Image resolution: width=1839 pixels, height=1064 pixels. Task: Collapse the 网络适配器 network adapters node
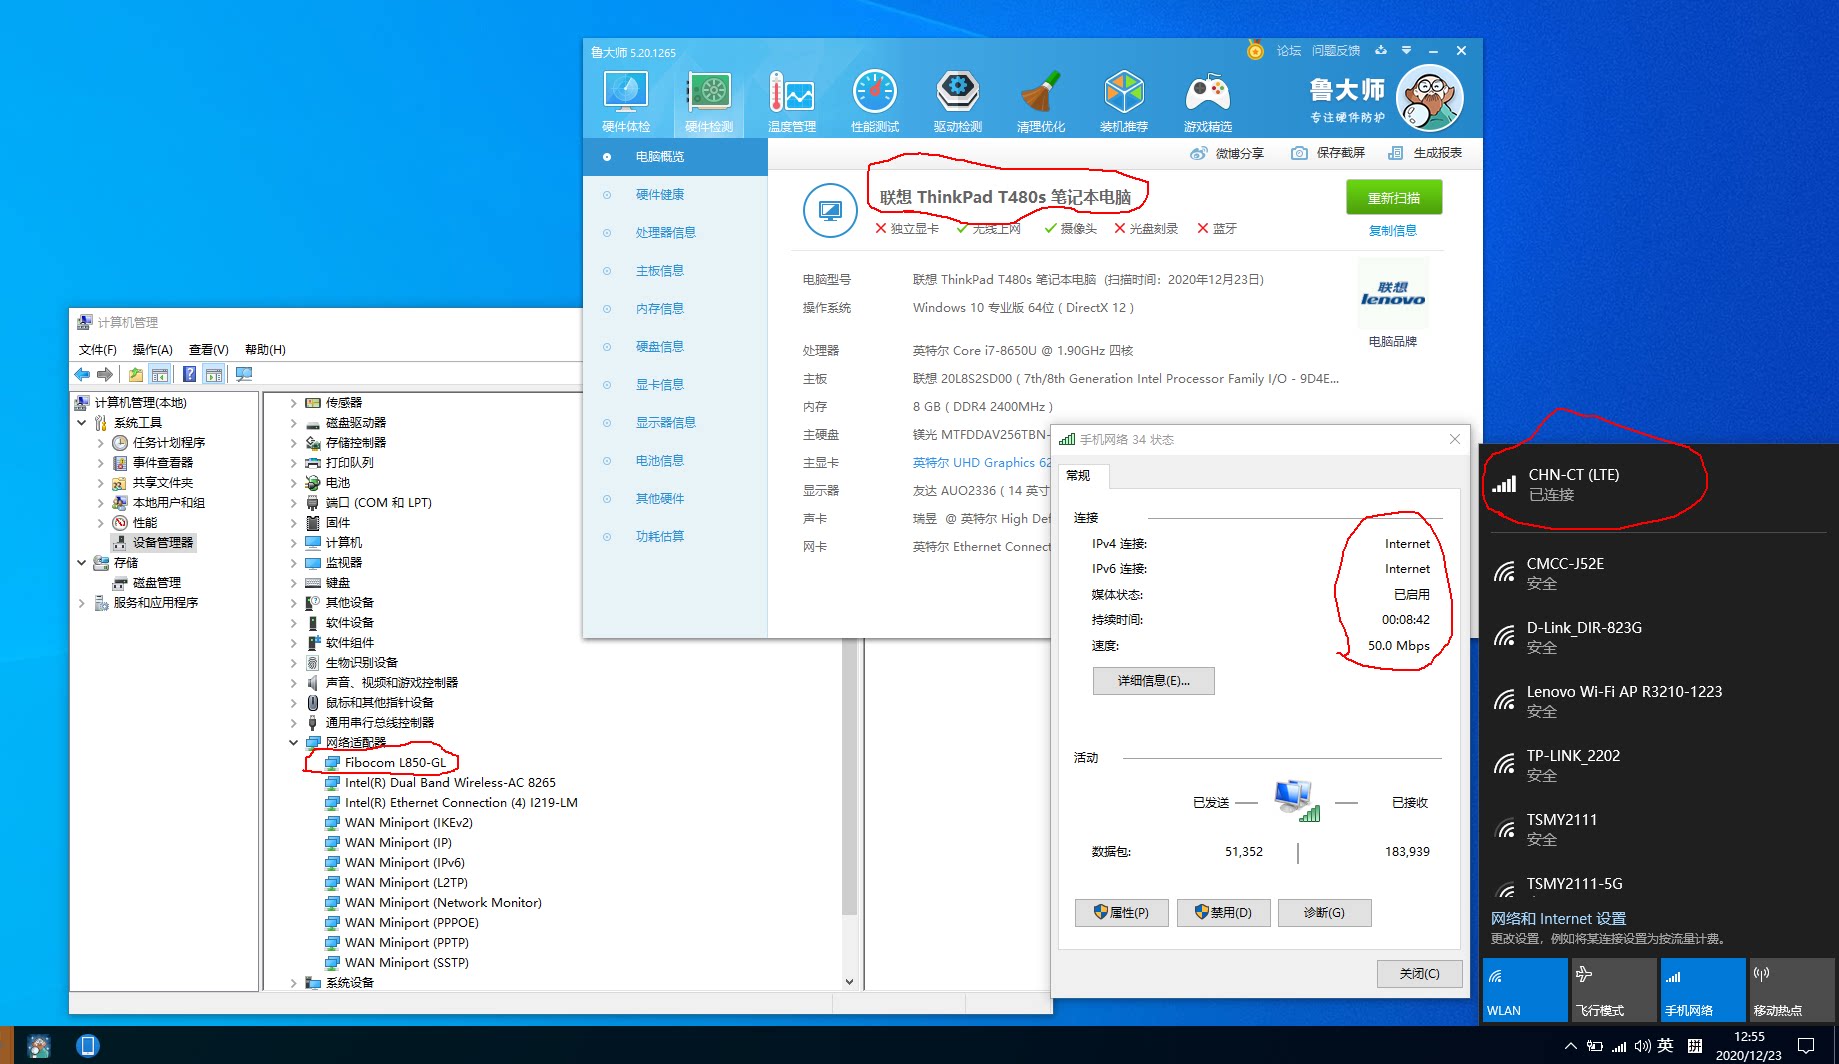pyautogui.click(x=294, y=742)
